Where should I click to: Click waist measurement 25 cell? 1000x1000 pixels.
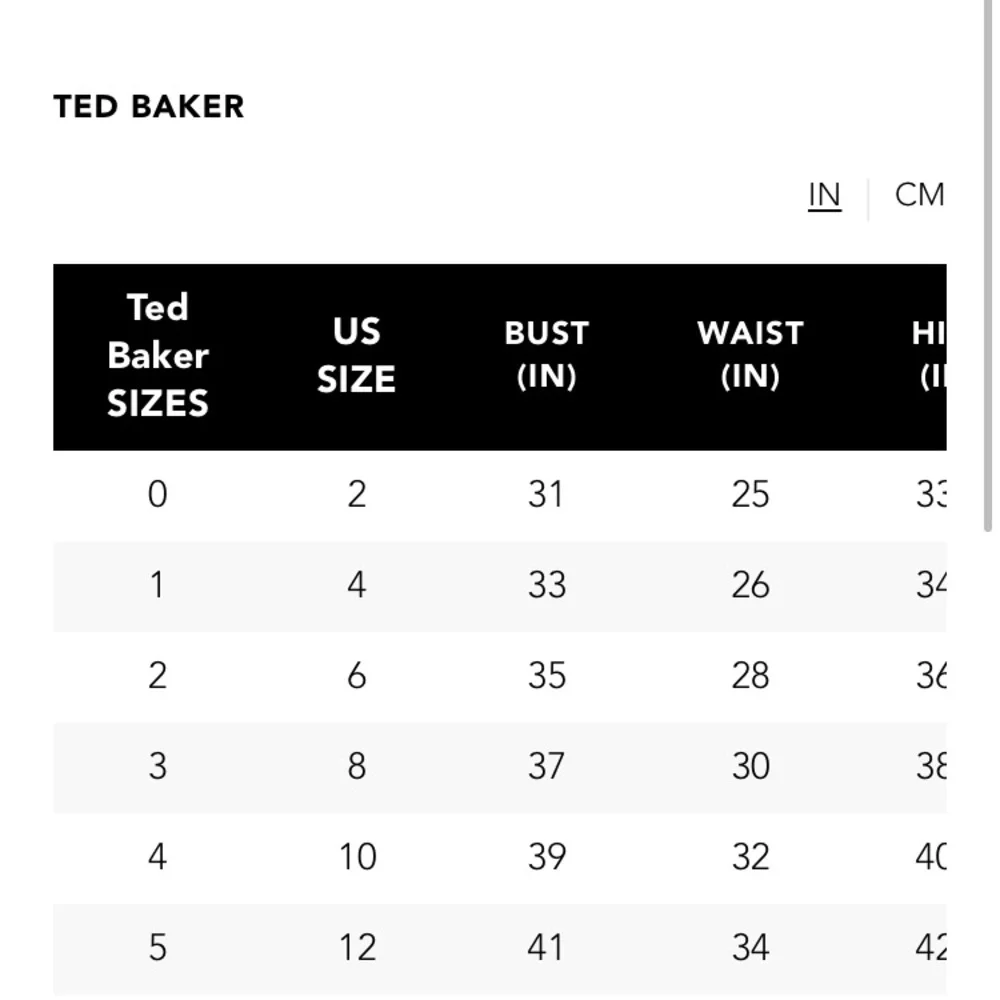[x=750, y=494]
